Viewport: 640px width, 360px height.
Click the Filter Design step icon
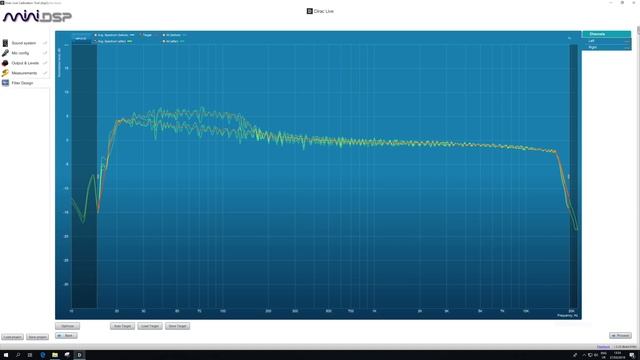tap(5, 83)
